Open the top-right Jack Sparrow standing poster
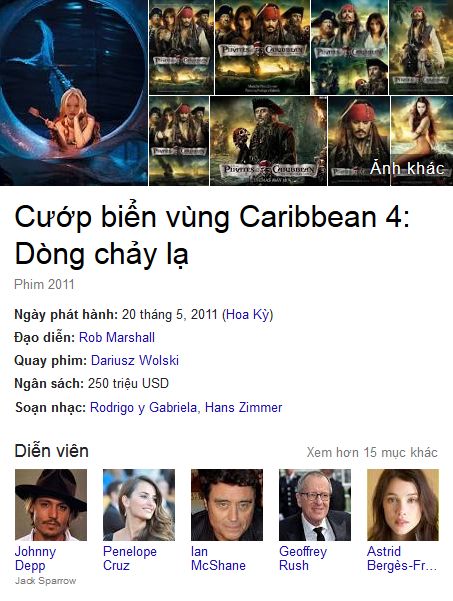Image resolution: width=453 pixels, height=601 pixels. [421, 47]
